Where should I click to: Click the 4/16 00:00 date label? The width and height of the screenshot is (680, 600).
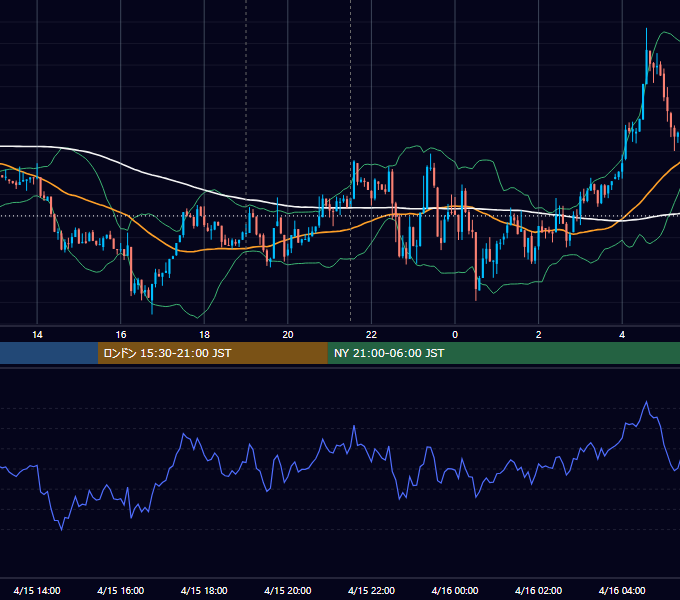coord(455,590)
